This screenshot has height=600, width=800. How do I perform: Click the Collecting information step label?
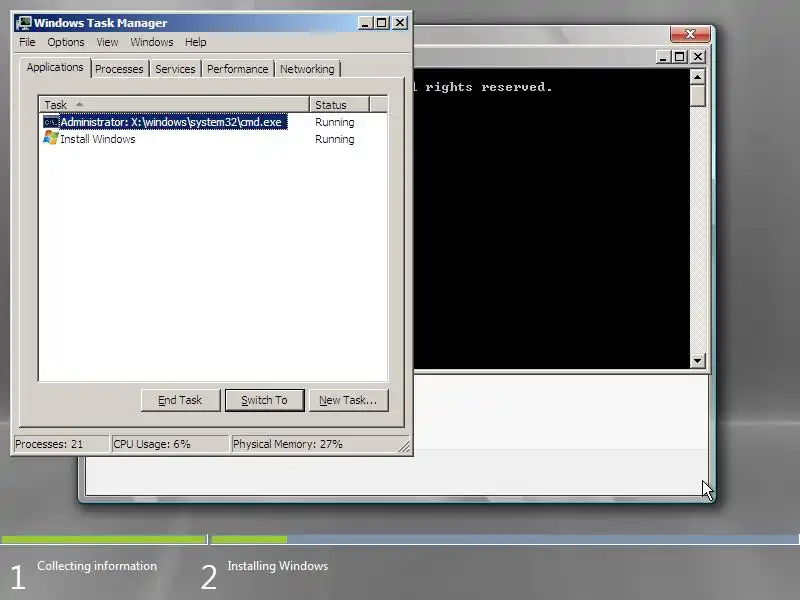click(x=97, y=566)
